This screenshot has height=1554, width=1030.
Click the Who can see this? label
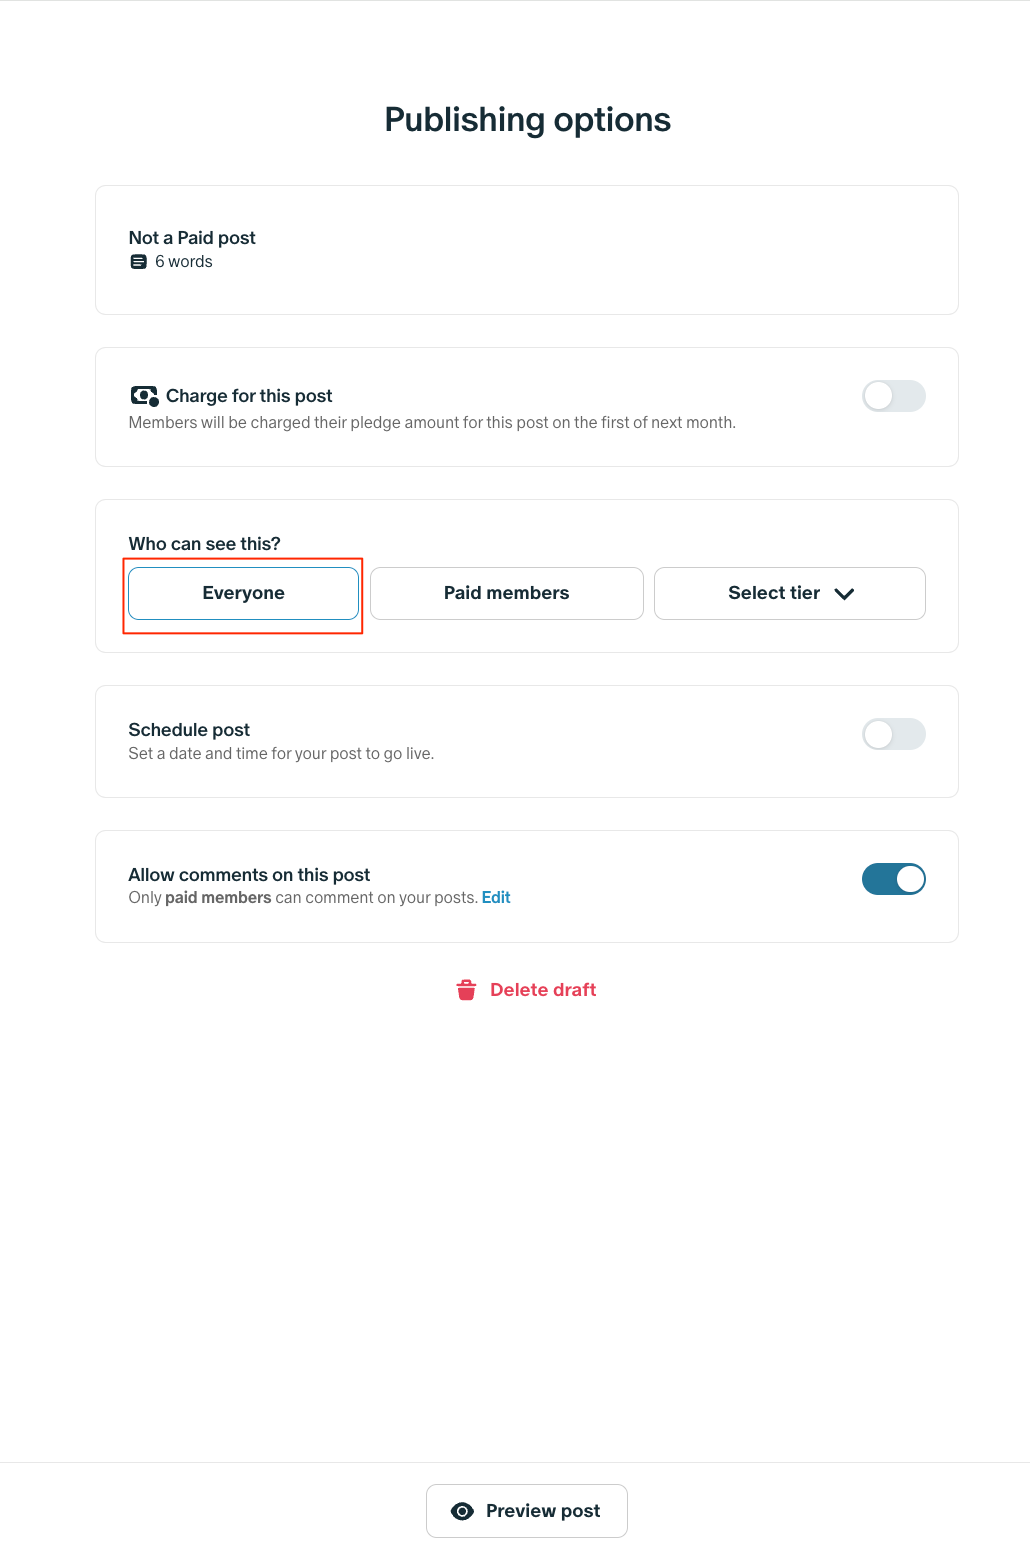pyautogui.click(x=204, y=544)
